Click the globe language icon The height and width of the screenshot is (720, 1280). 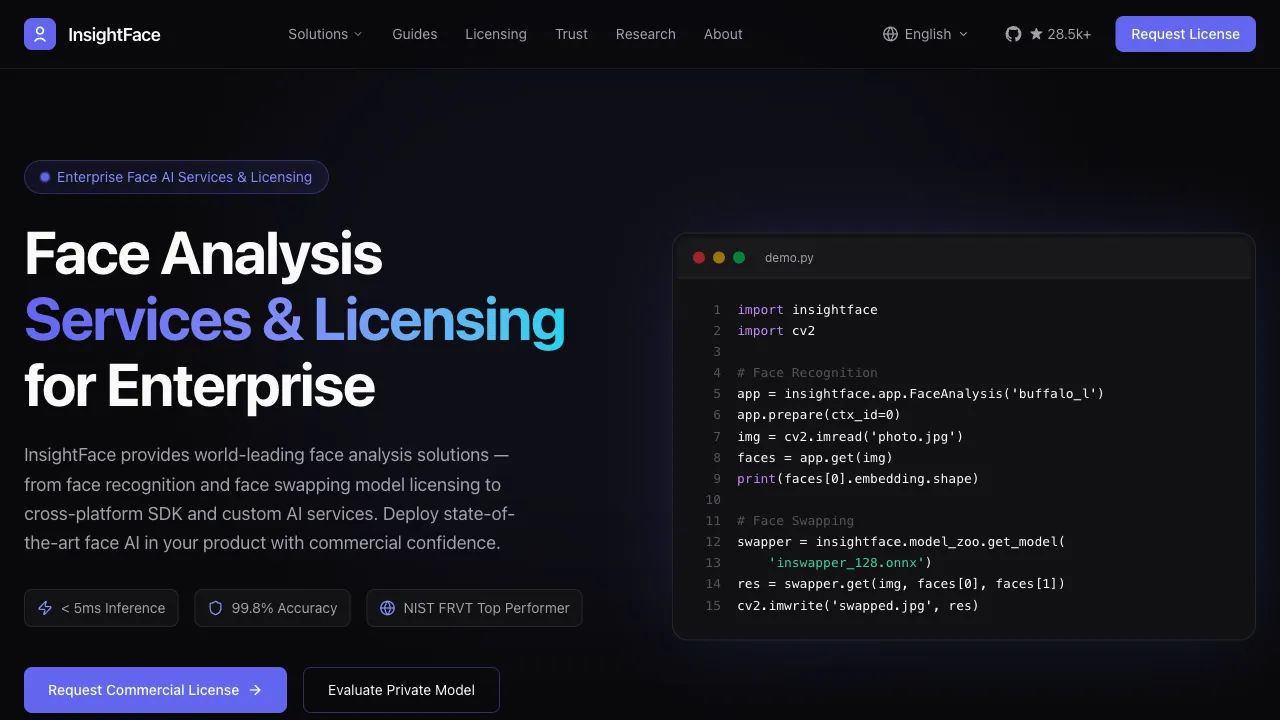pyautogui.click(x=890, y=34)
